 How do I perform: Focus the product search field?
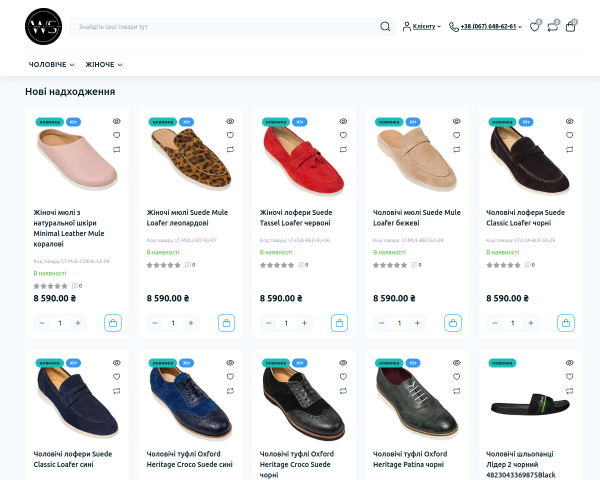tap(224, 26)
